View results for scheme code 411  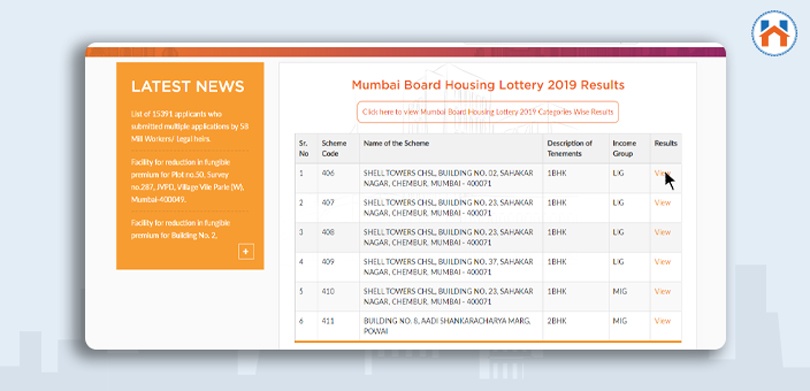coord(662,321)
